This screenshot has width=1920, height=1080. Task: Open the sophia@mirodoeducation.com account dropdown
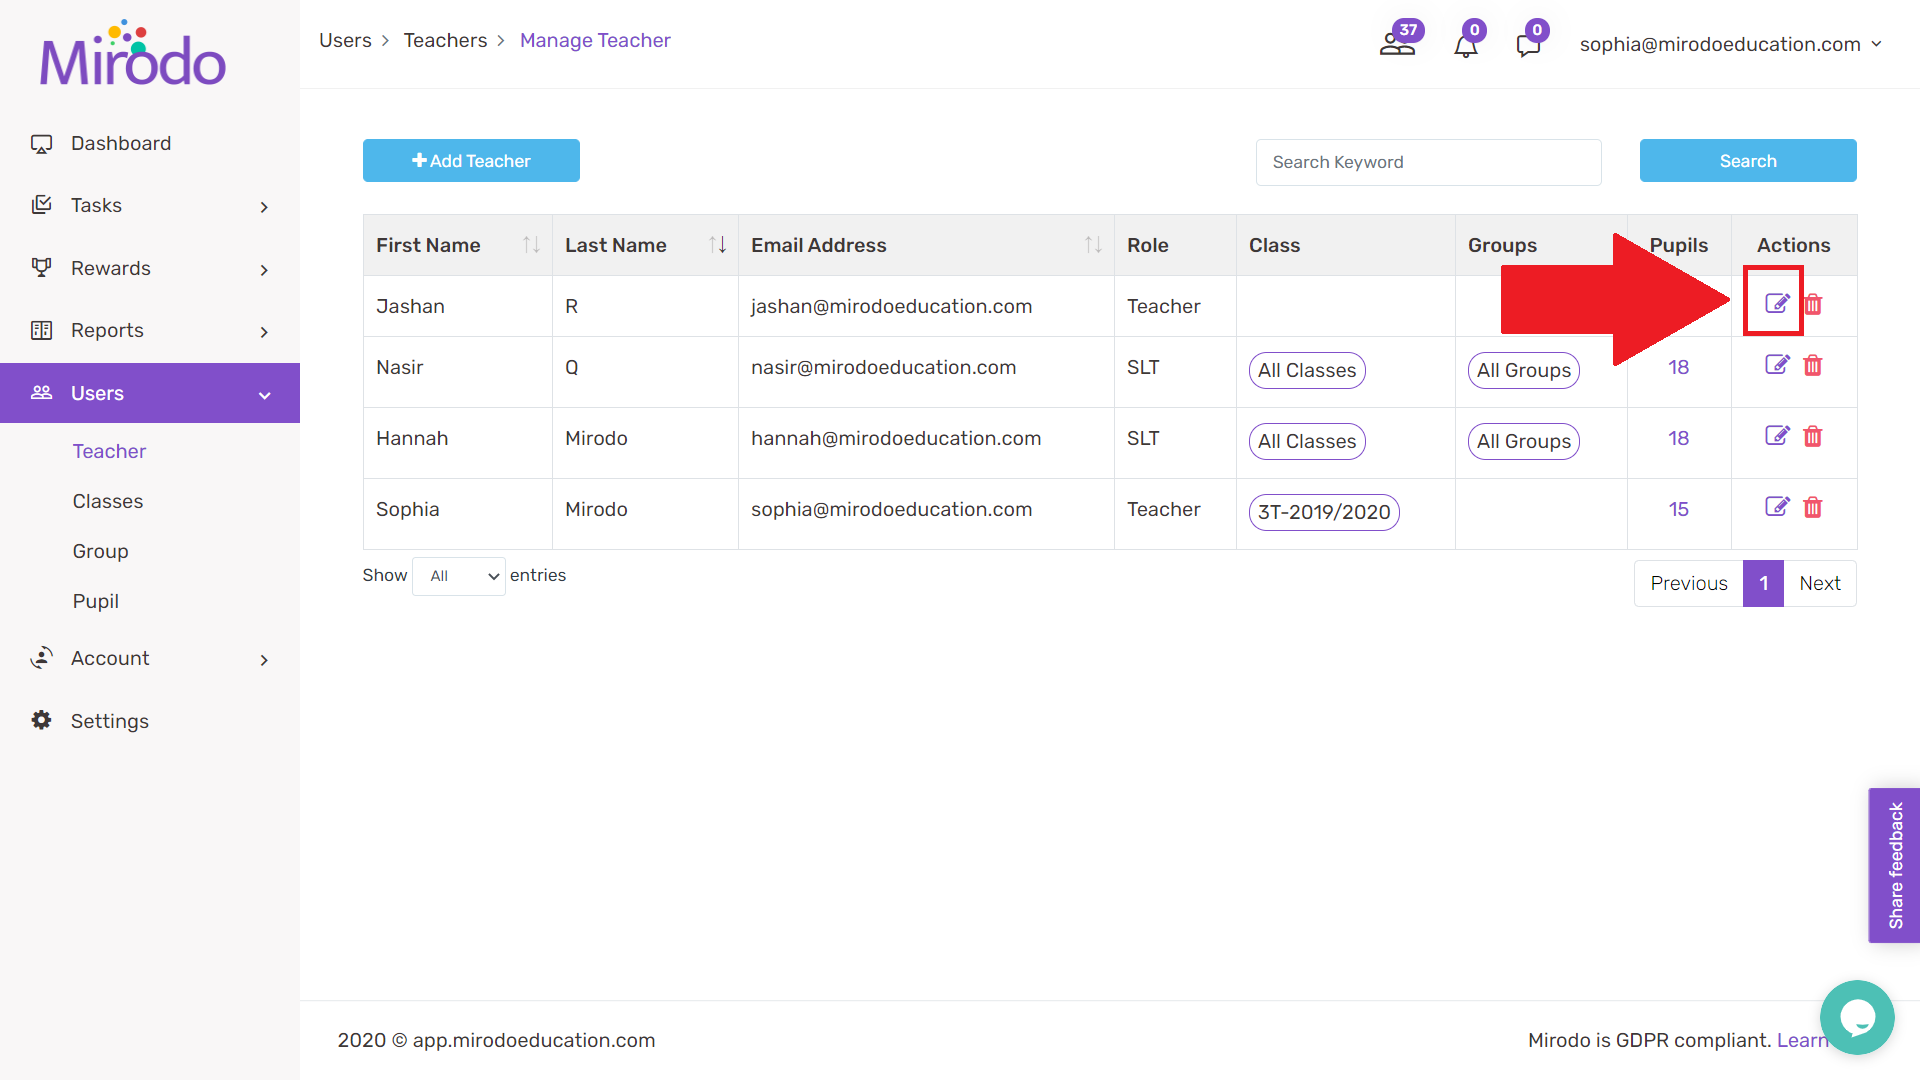[x=1731, y=44]
